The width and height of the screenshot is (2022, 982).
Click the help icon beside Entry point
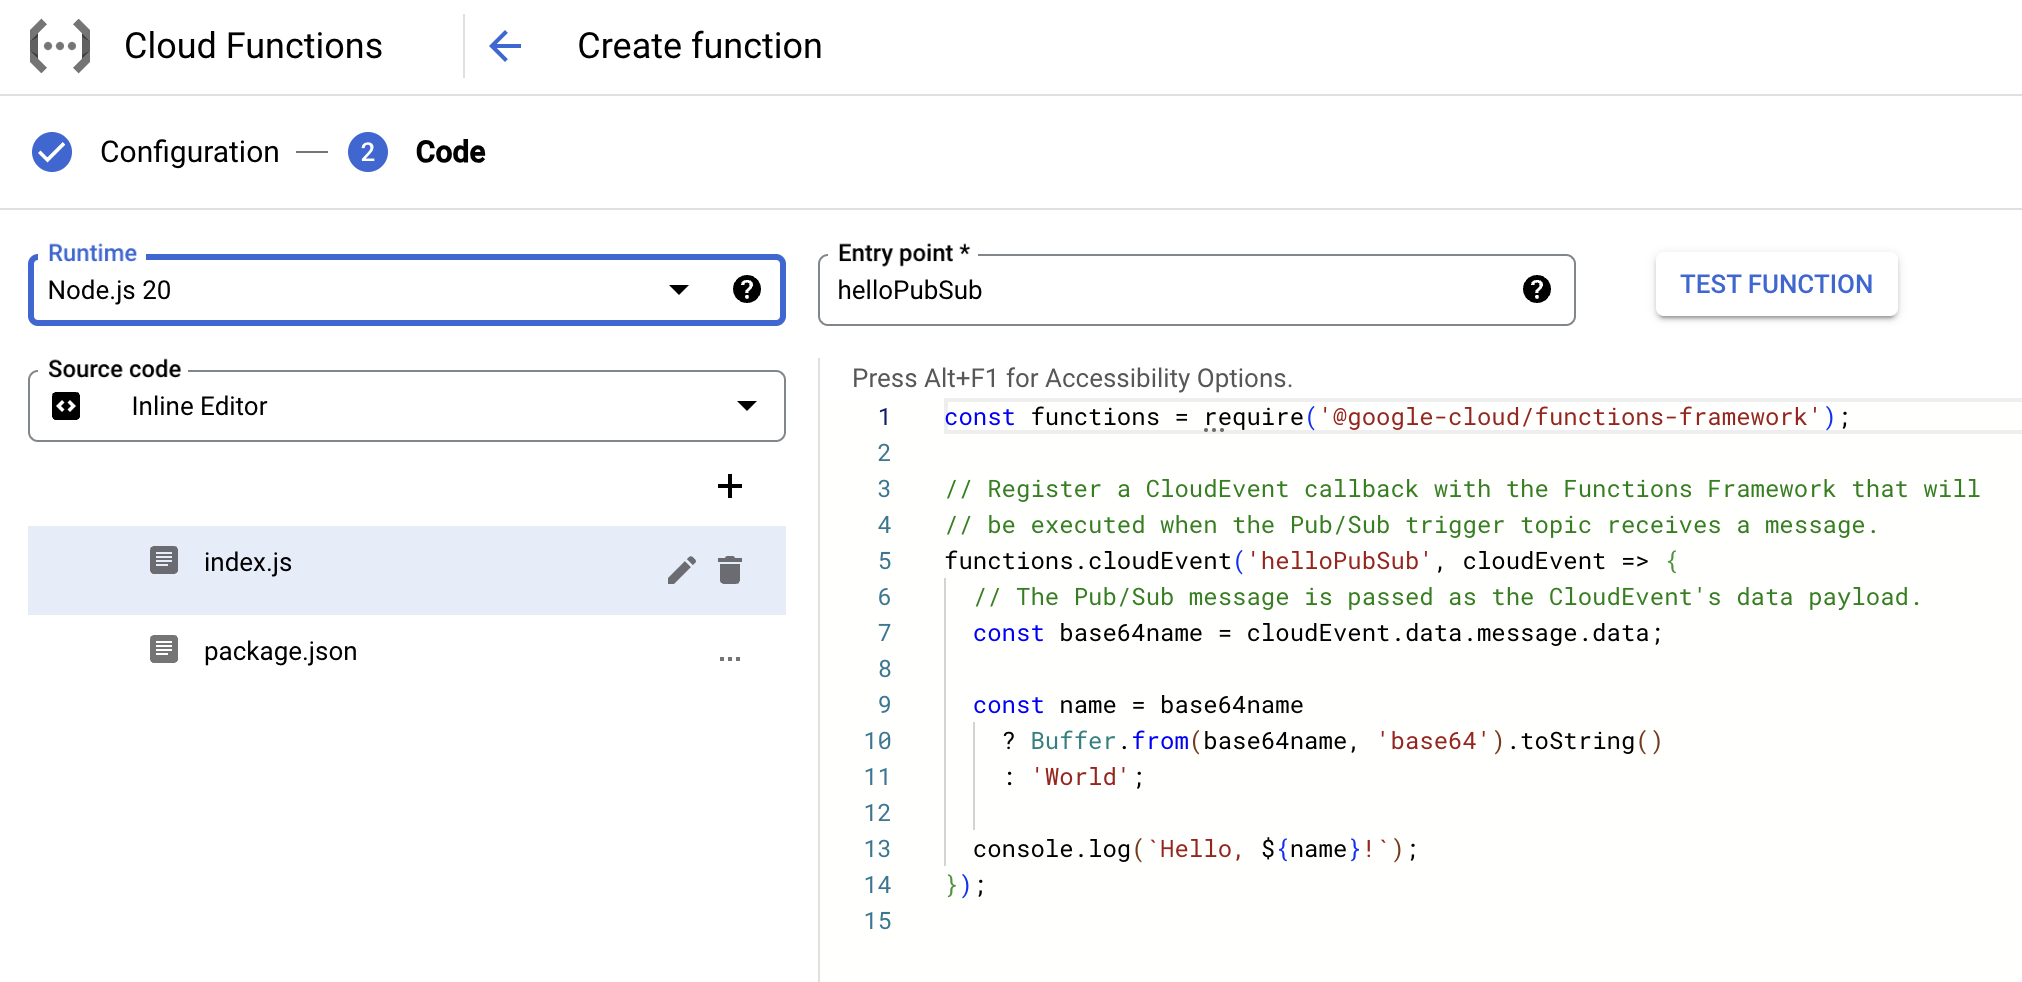[1537, 290]
